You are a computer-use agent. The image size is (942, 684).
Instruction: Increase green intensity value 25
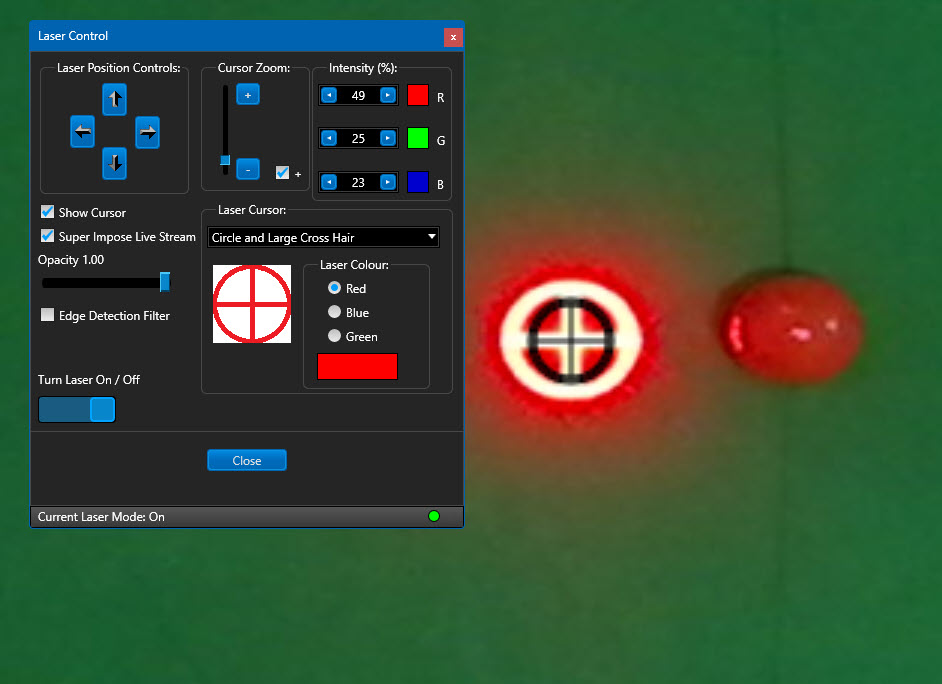pyautogui.click(x=388, y=138)
